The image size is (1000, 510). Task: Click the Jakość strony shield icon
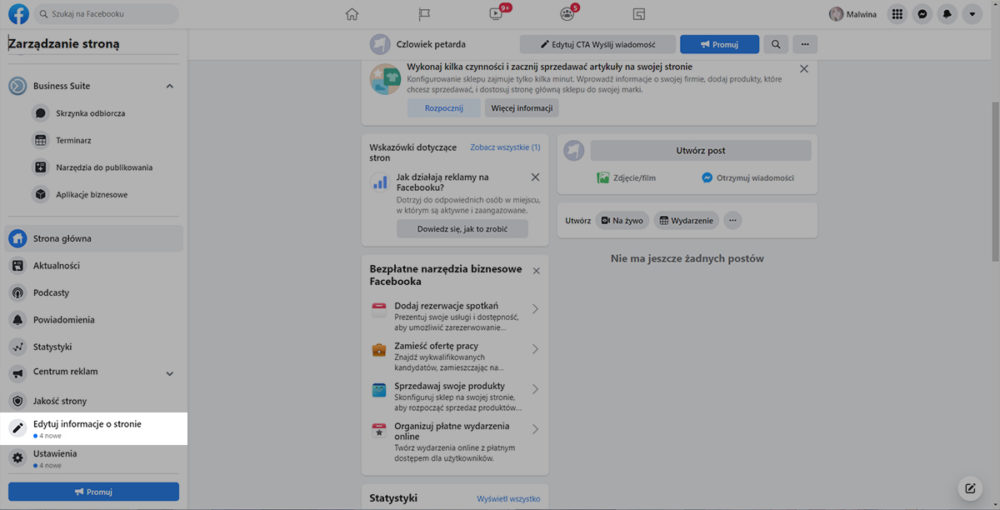(x=18, y=401)
